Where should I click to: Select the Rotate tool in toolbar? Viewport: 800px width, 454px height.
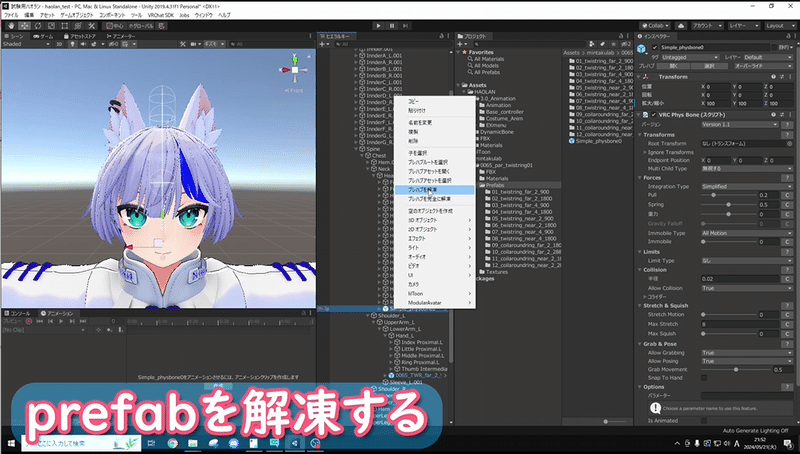pos(38,26)
